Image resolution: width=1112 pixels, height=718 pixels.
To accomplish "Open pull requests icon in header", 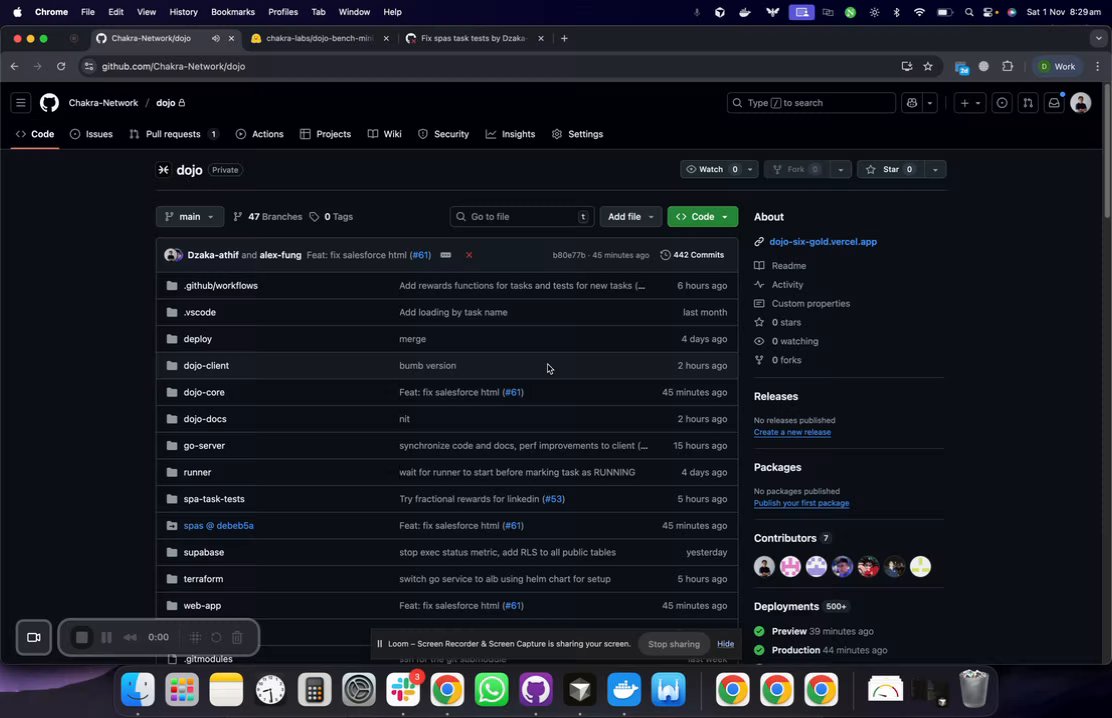I will [1028, 103].
